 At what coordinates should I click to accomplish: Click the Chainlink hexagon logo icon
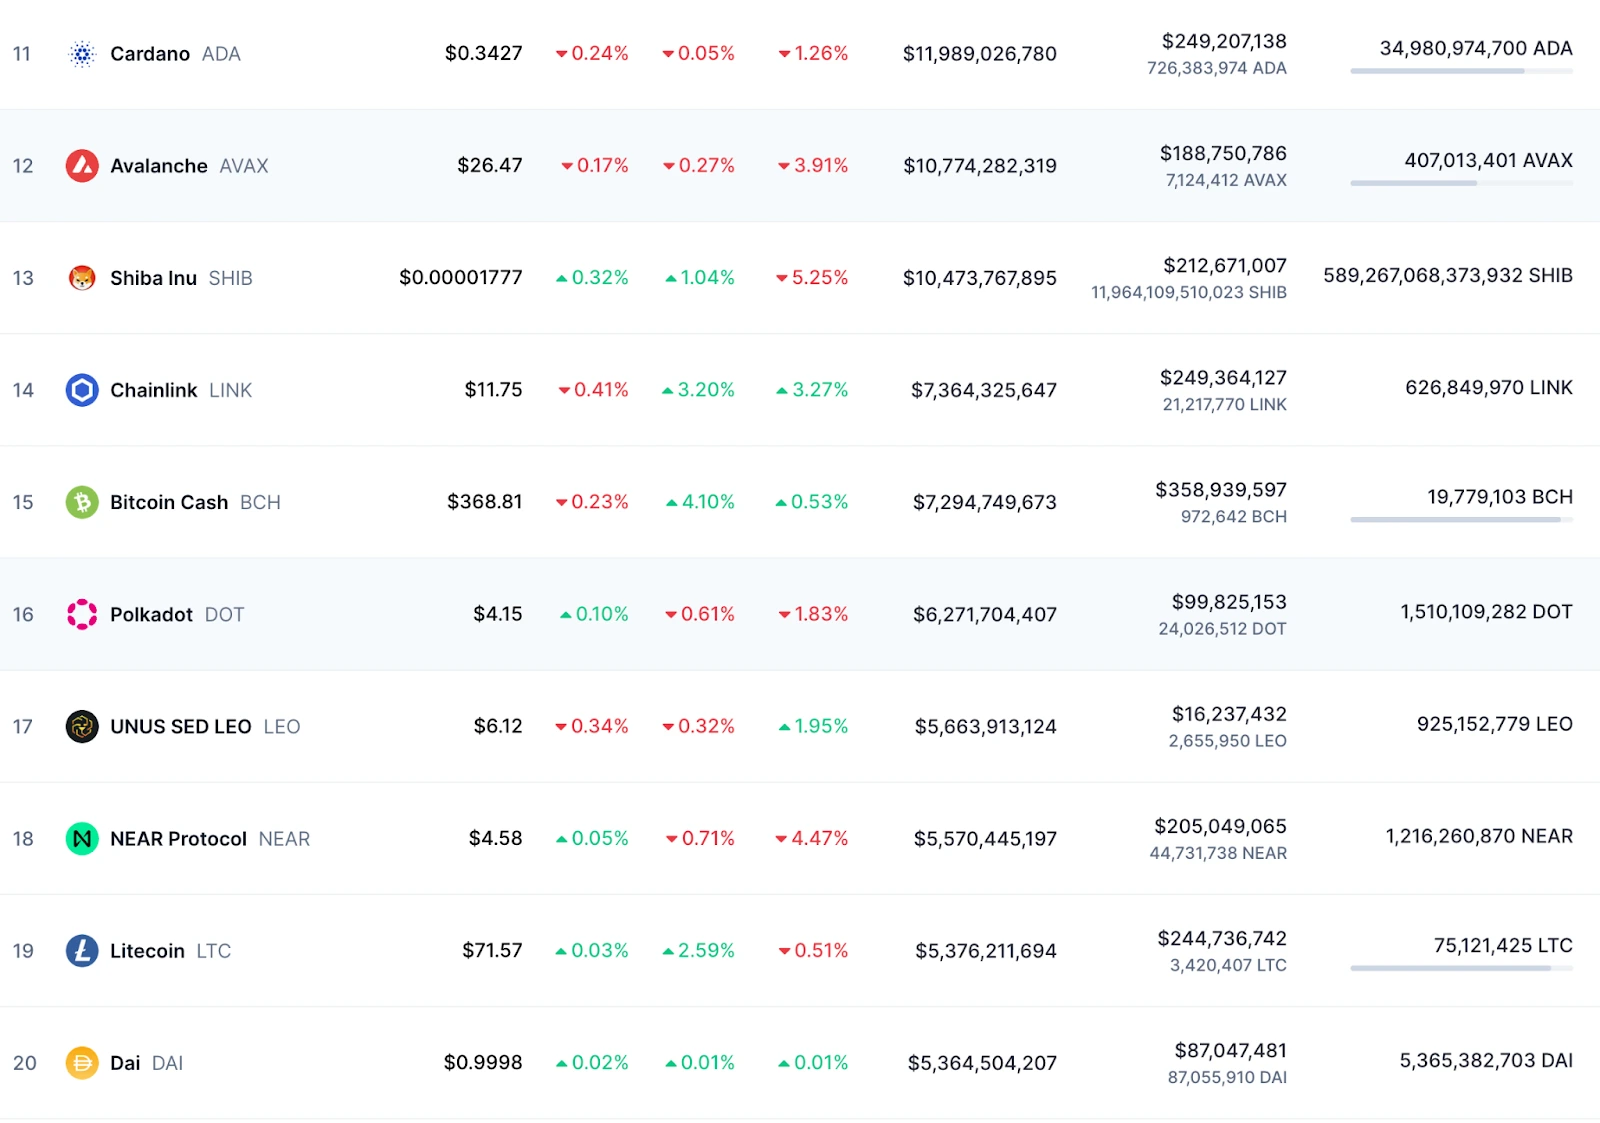(x=82, y=390)
